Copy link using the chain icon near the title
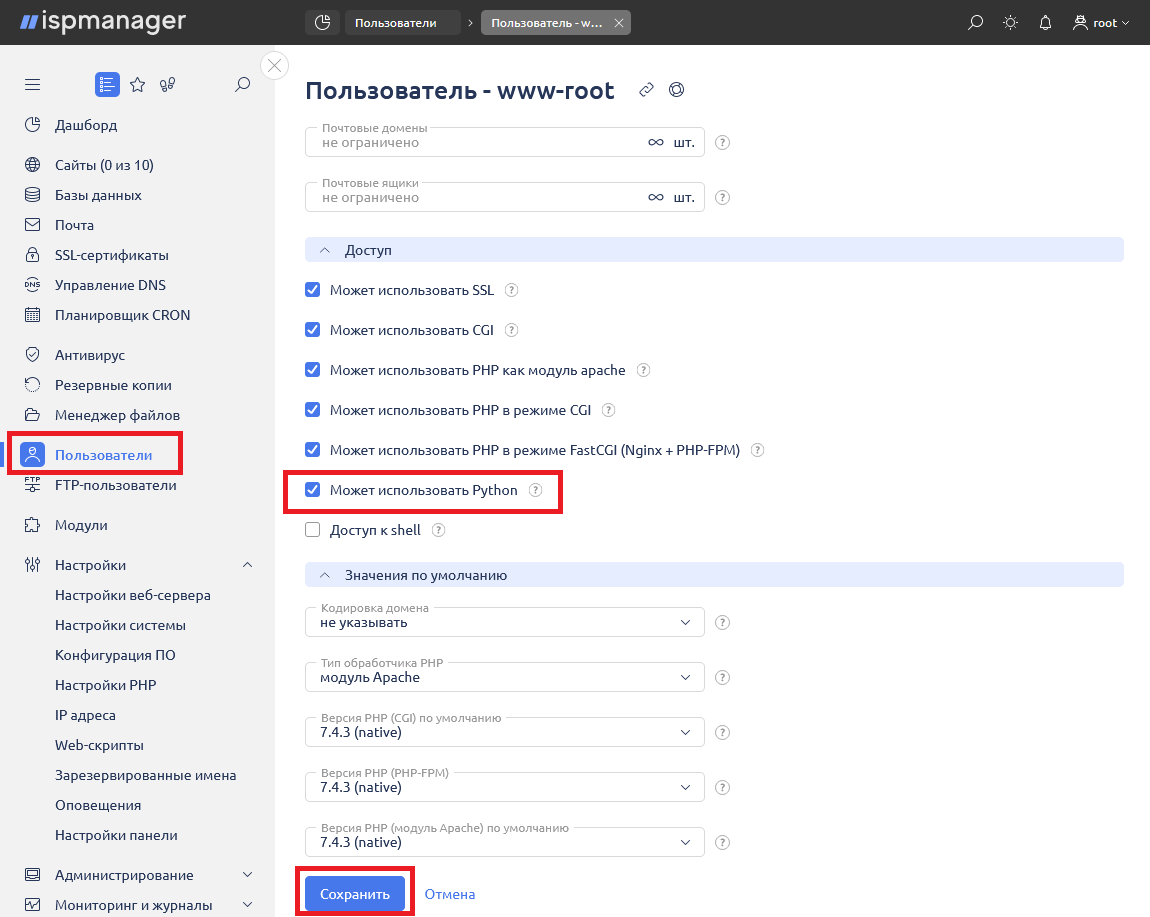The height and width of the screenshot is (917, 1150). pyautogui.click(x=646, y=89)
